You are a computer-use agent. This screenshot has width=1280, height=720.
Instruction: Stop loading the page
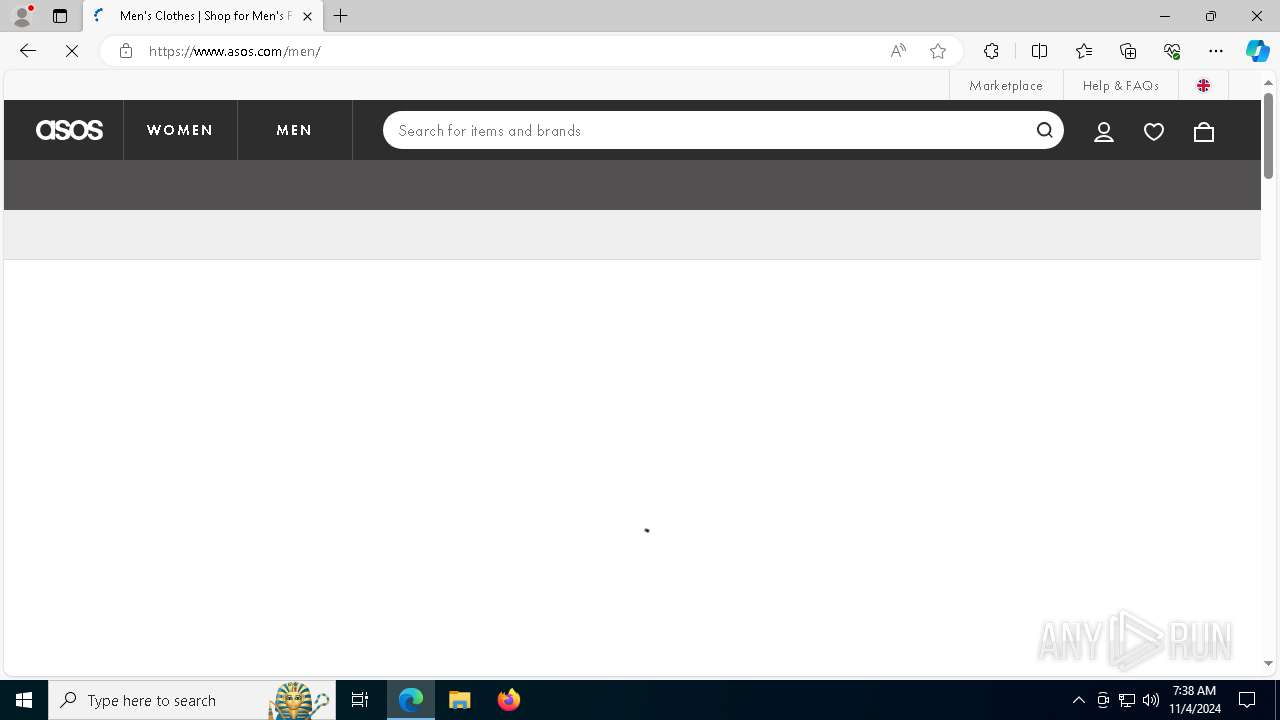coord(72,51)
